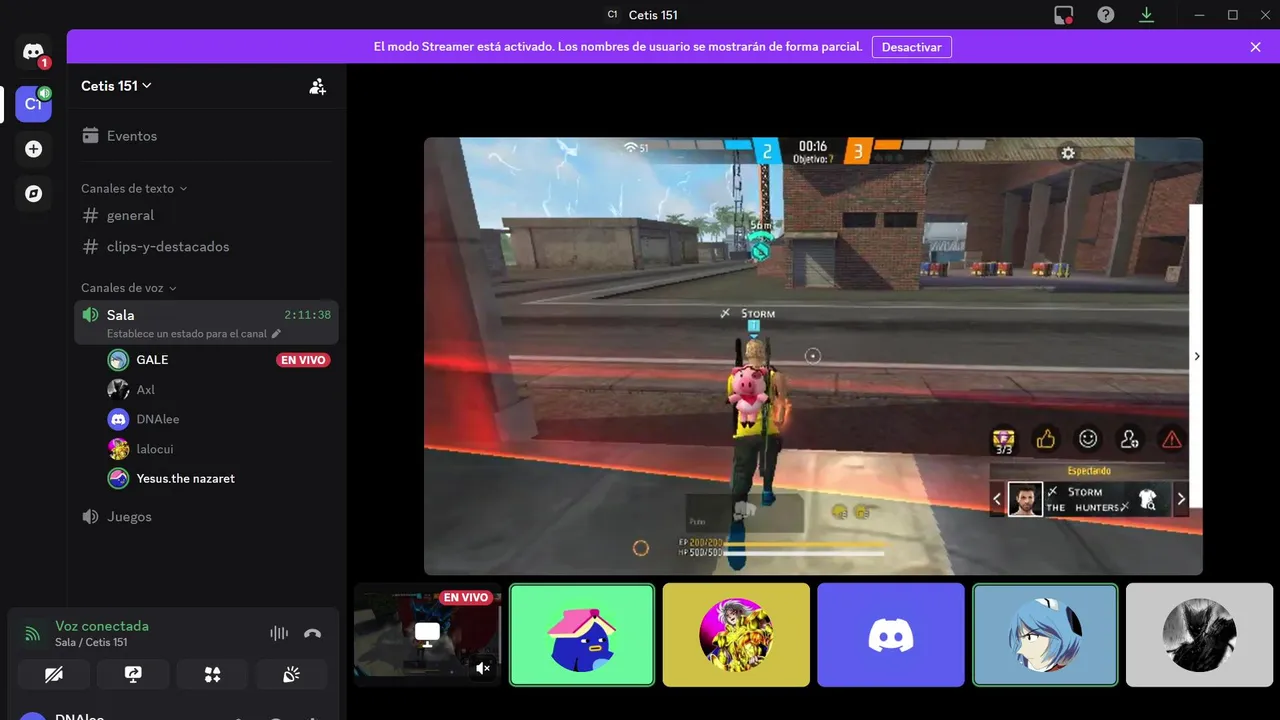Toggle noise suppression waveform icon
The image size is (1280, 720).
pos(279,633)
